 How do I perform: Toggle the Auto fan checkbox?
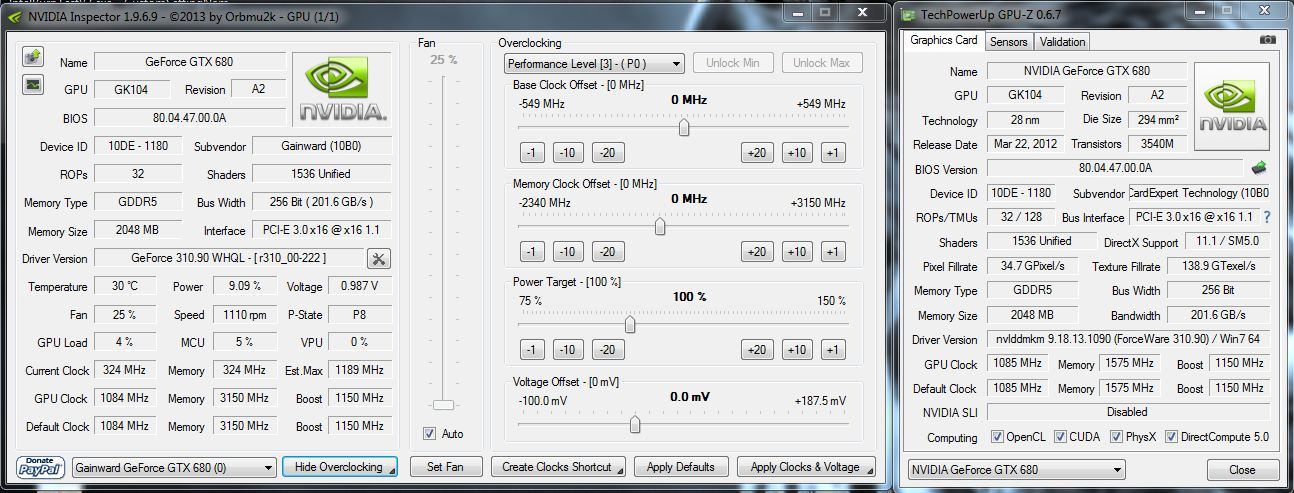429,434
